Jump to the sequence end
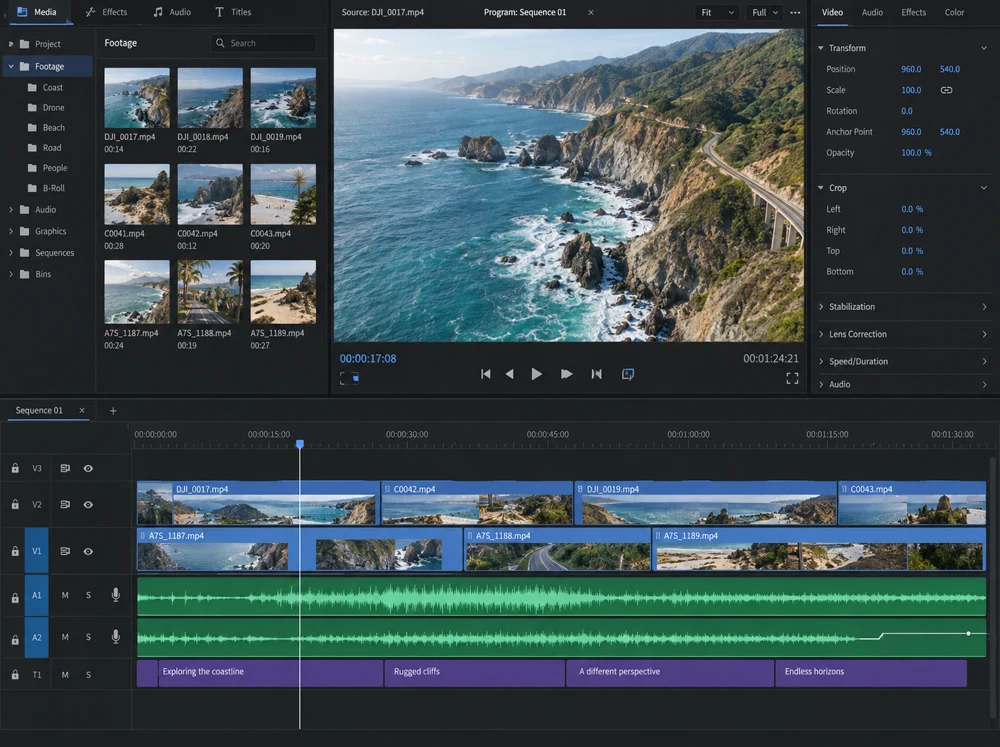The height and width of the screenshot is (747, 1000). point(596,374)
